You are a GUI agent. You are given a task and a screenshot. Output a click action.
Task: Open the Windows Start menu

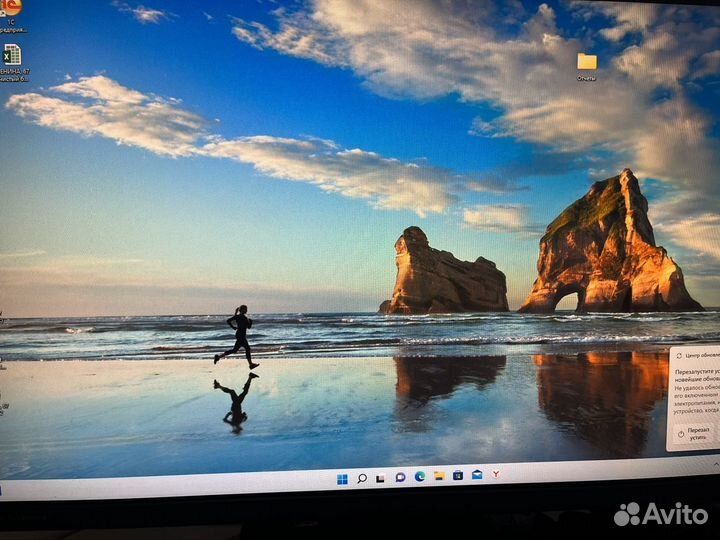(342, 479)
